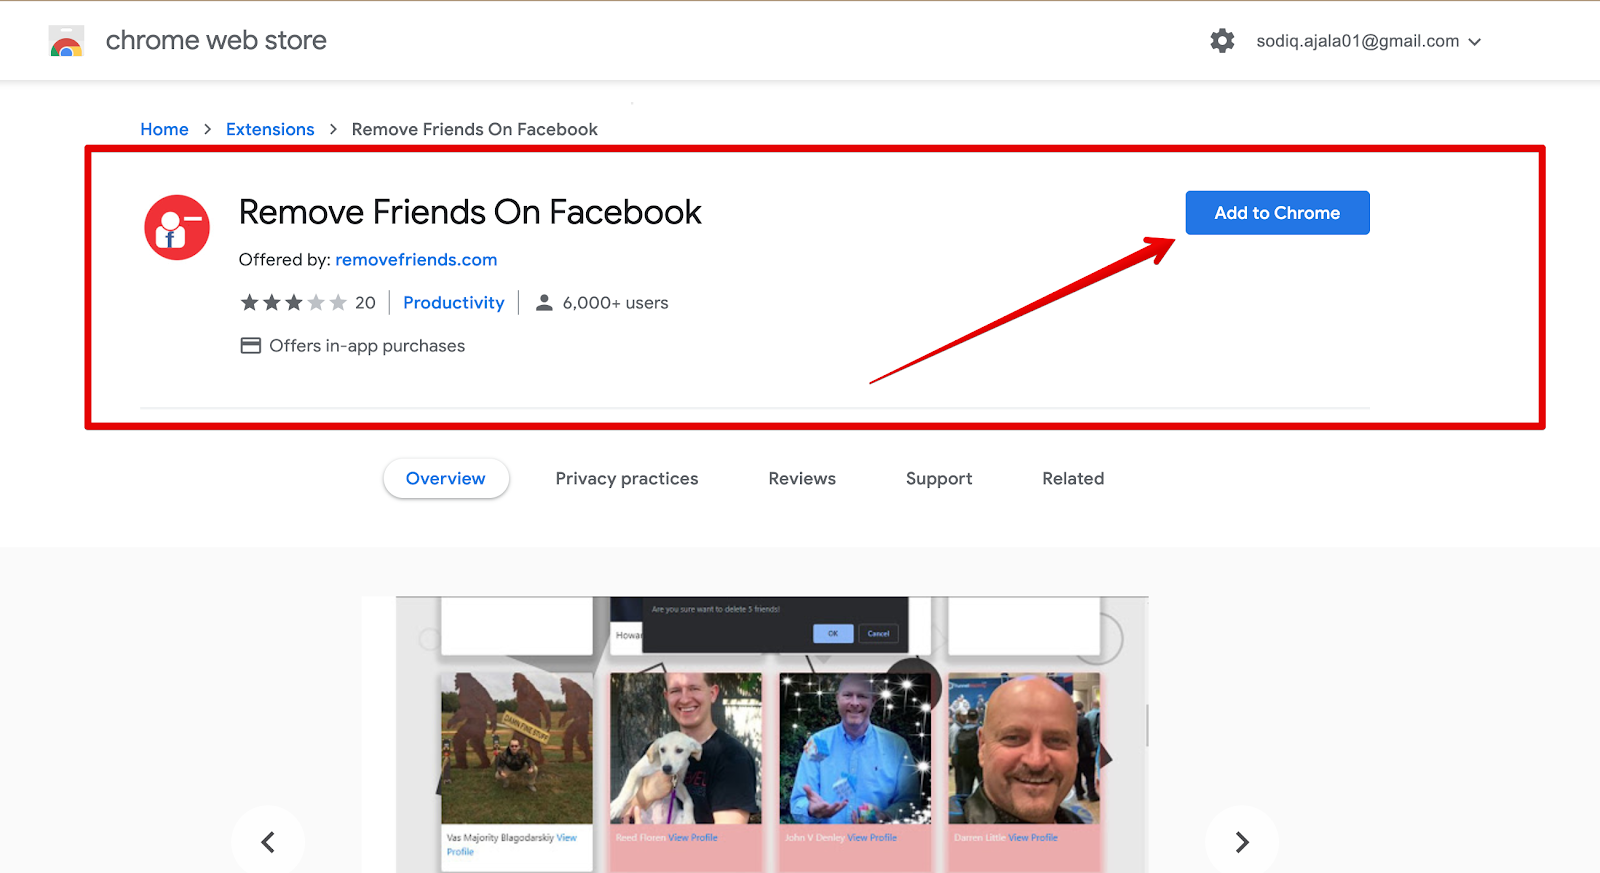Select the Support tab
The height and width of the screenshot is (873, 1600).
click(939, 479)
